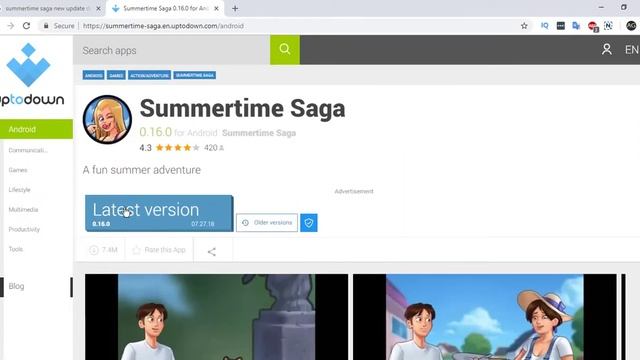
Task: Close the Summertime Saga 0.16.0 tab
Action: [216, 8]
